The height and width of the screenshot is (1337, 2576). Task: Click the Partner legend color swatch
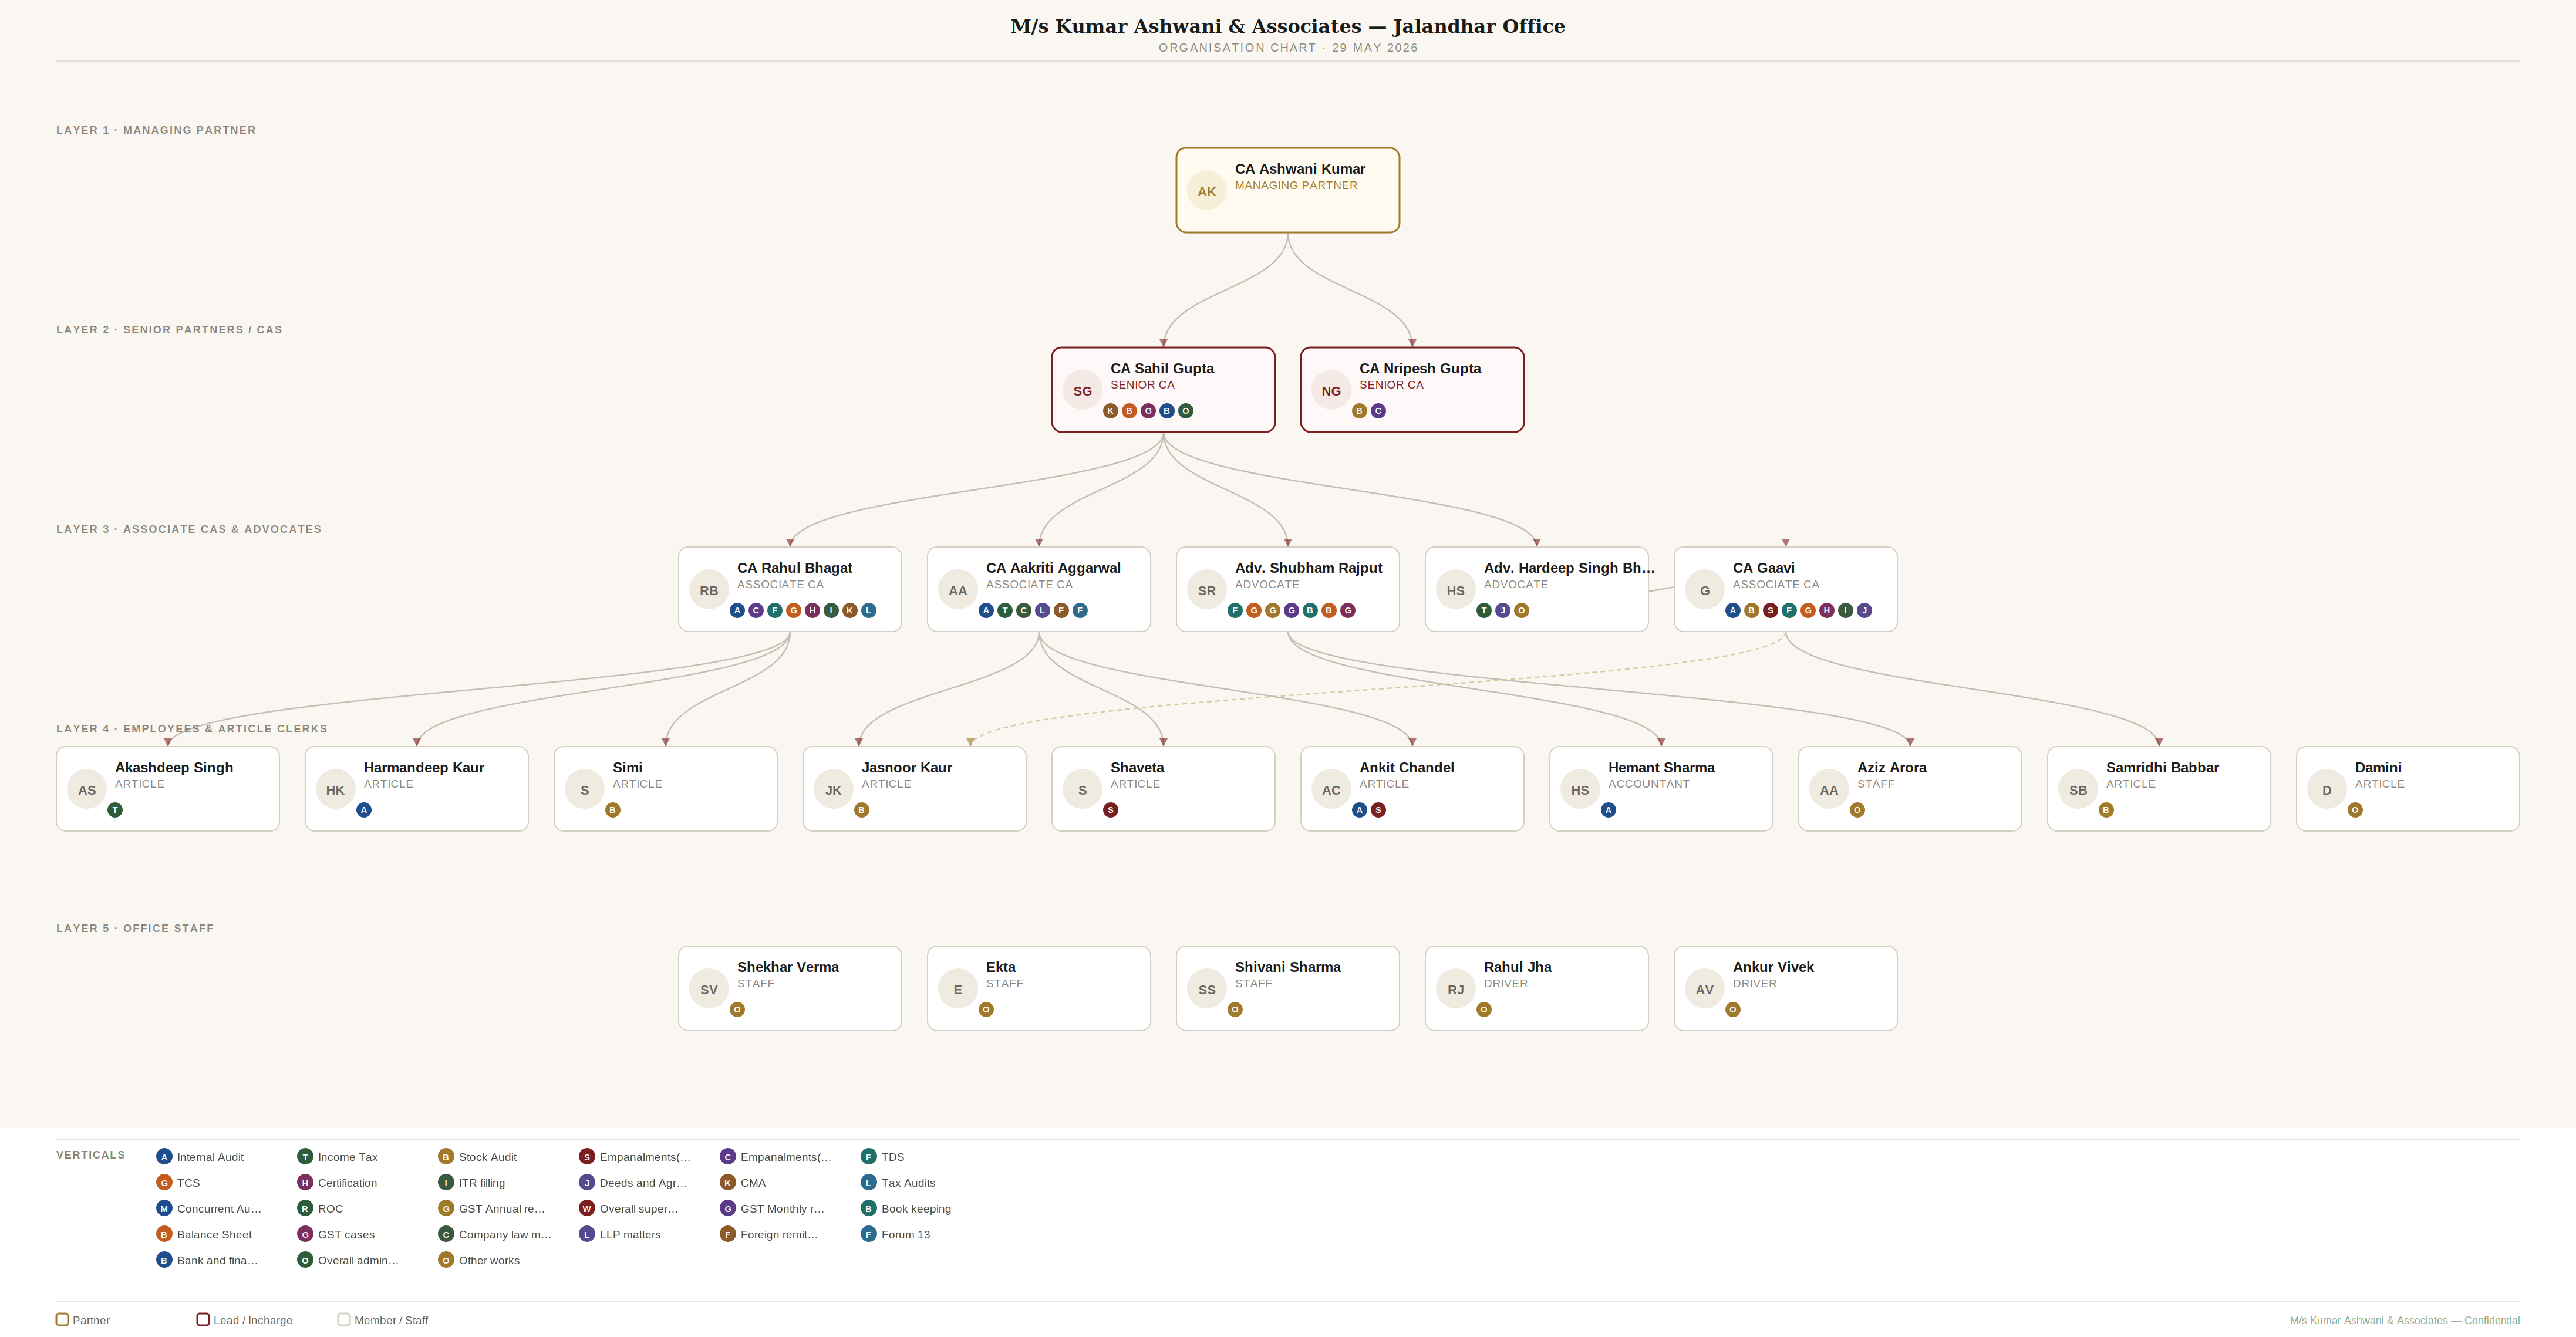[x=62, y=1320]
